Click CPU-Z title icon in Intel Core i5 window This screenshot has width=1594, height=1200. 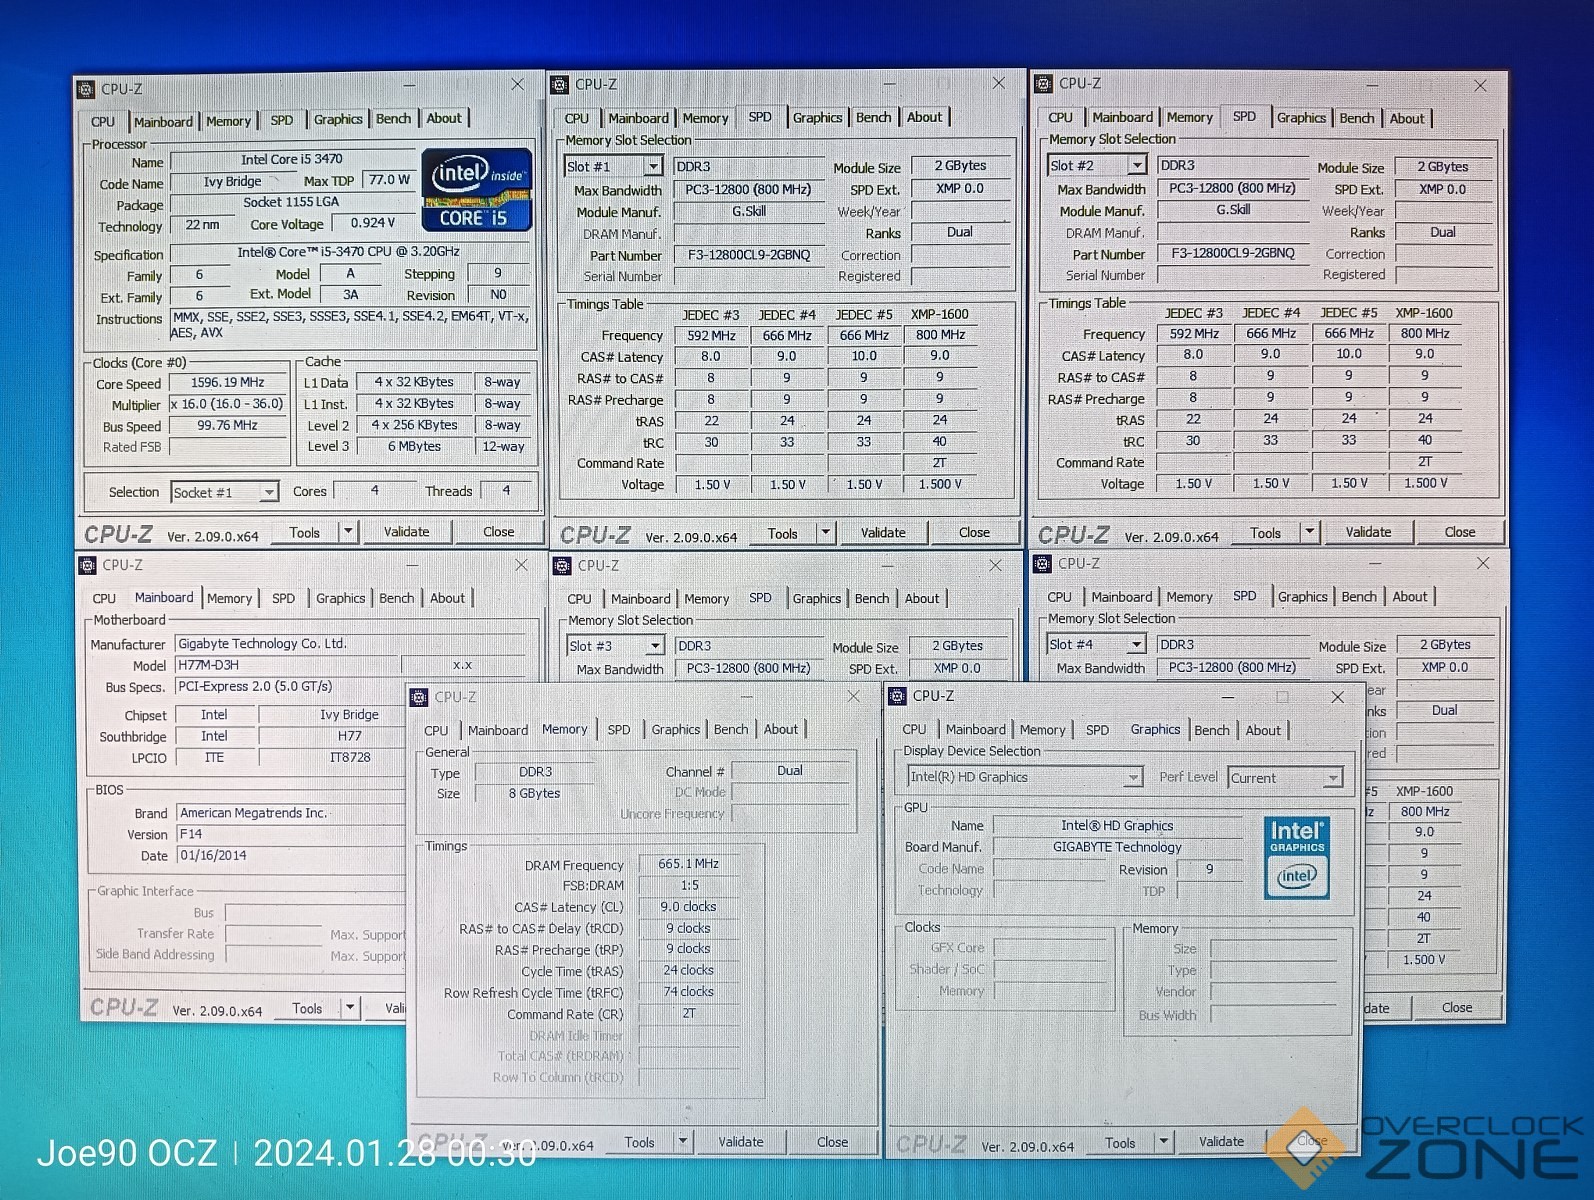pos(87,89)
